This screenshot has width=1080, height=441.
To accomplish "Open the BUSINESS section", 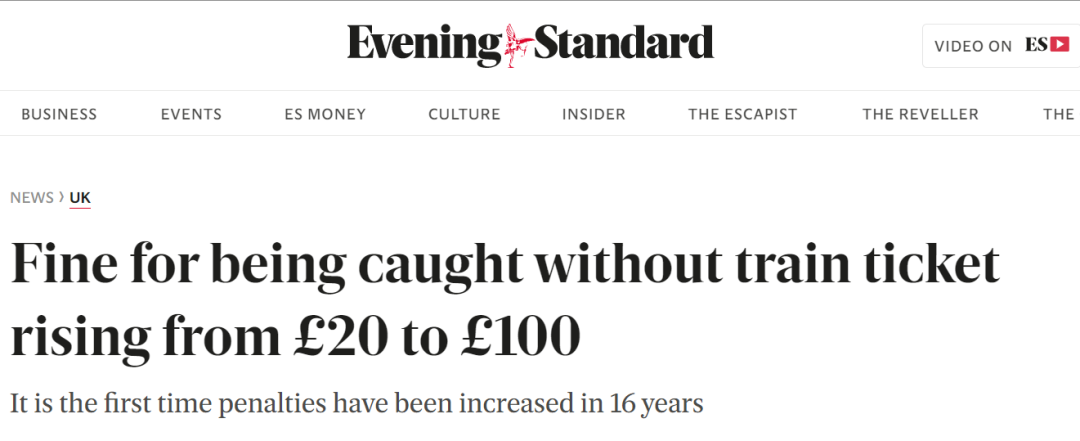I will pyautogui.click(x=59, y=114).
